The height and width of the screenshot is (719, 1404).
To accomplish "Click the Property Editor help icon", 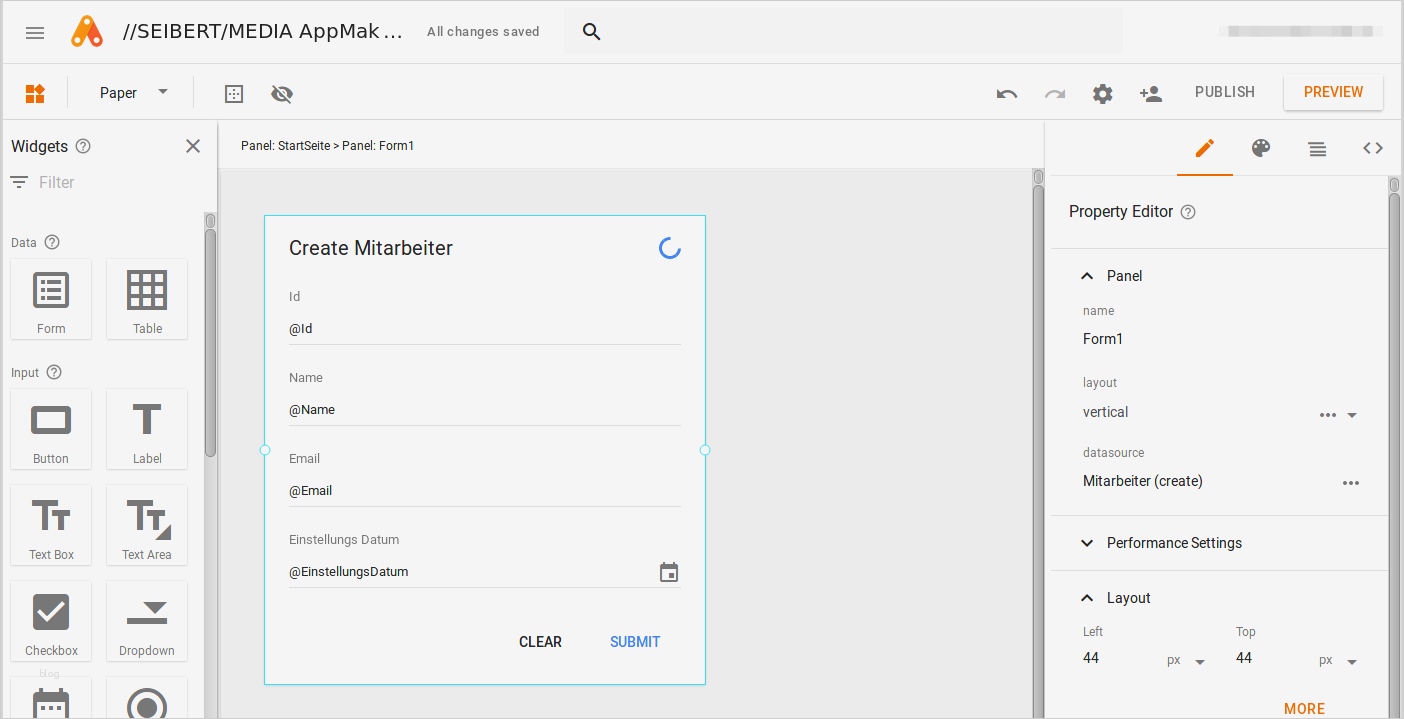I will pos(1188,212).
